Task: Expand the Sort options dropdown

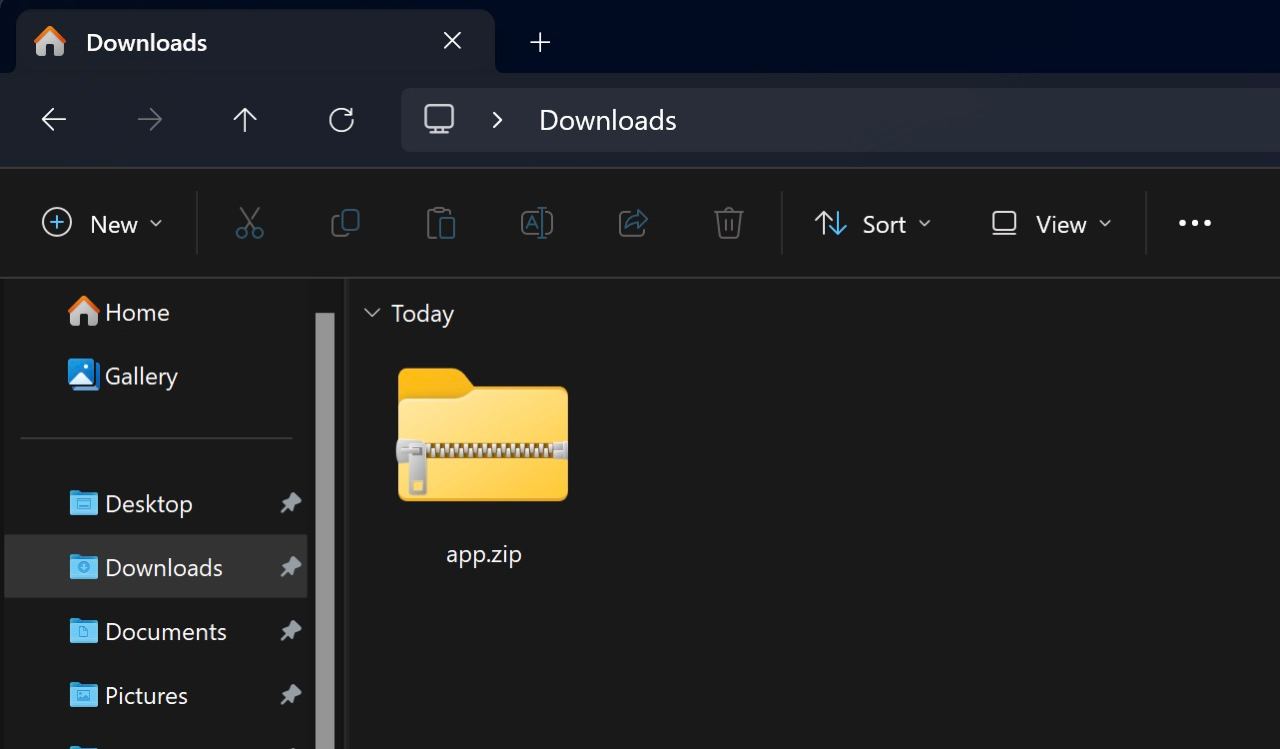Action: tap(872, 223)
